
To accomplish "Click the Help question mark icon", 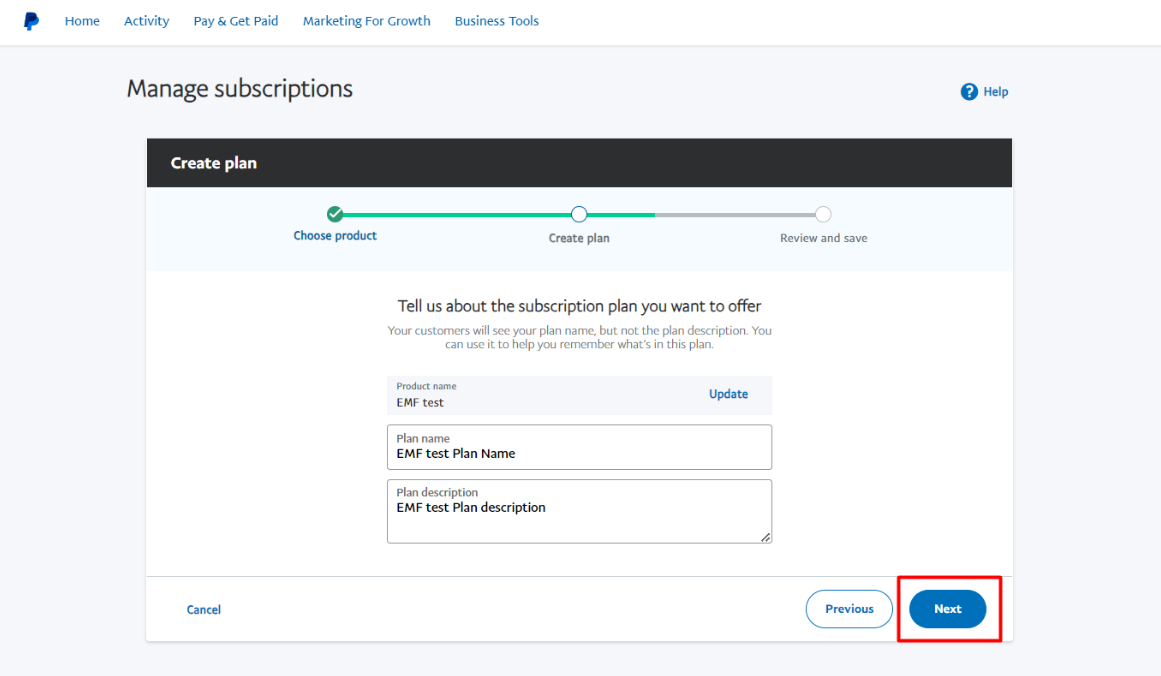I will (968, 92).
